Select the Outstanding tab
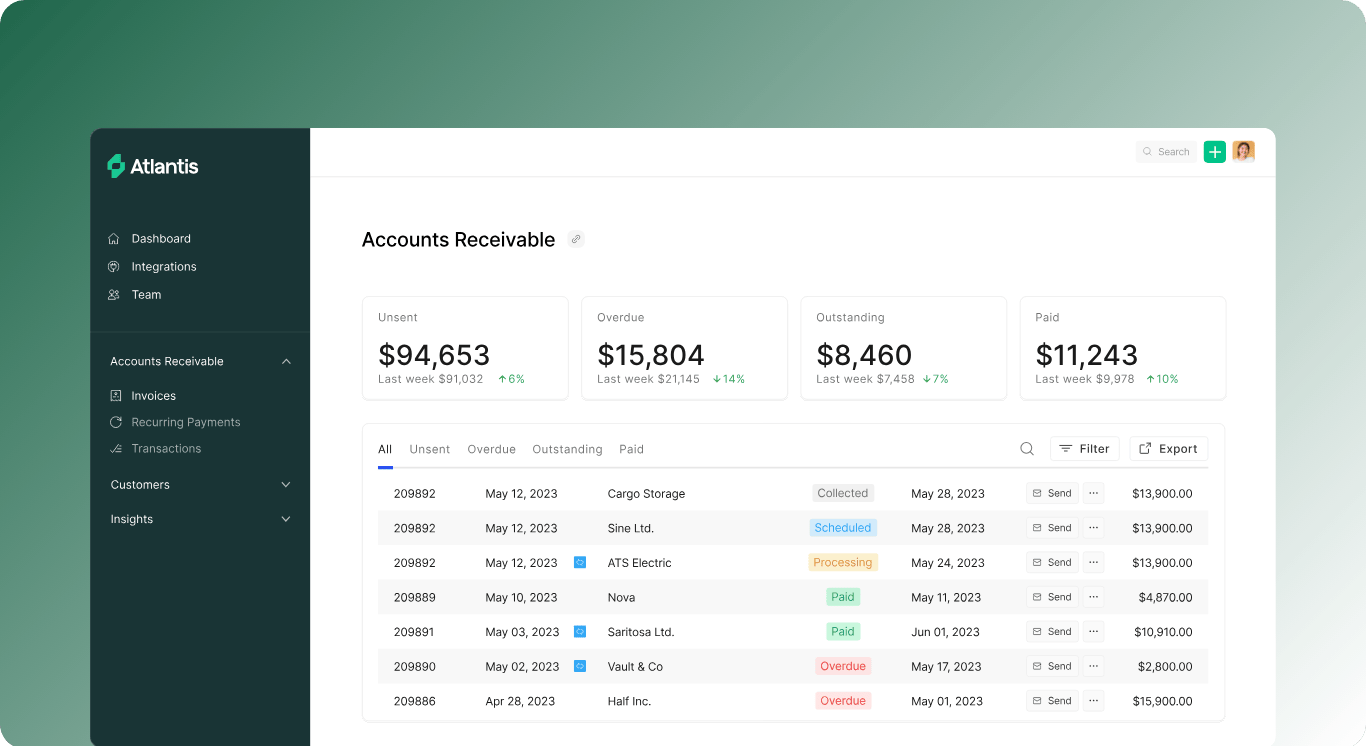The height and width of the screenshot is (746, 1366). [x=567, y=450]
